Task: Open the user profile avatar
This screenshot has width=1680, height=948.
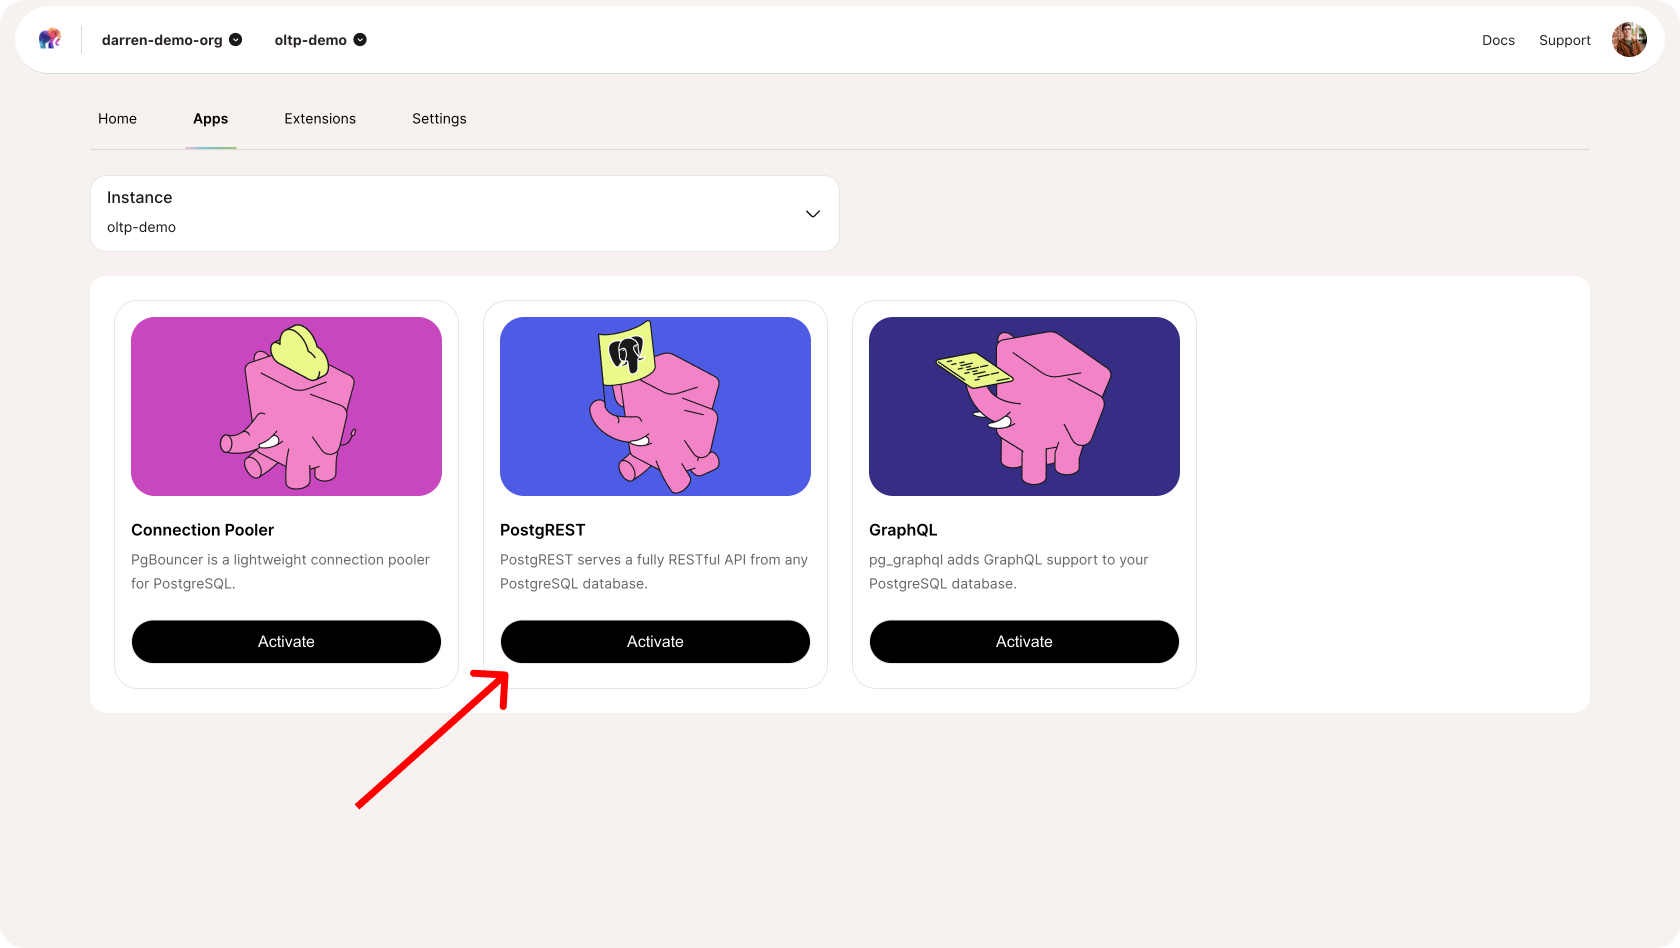Action: [x=1629, y=40]
